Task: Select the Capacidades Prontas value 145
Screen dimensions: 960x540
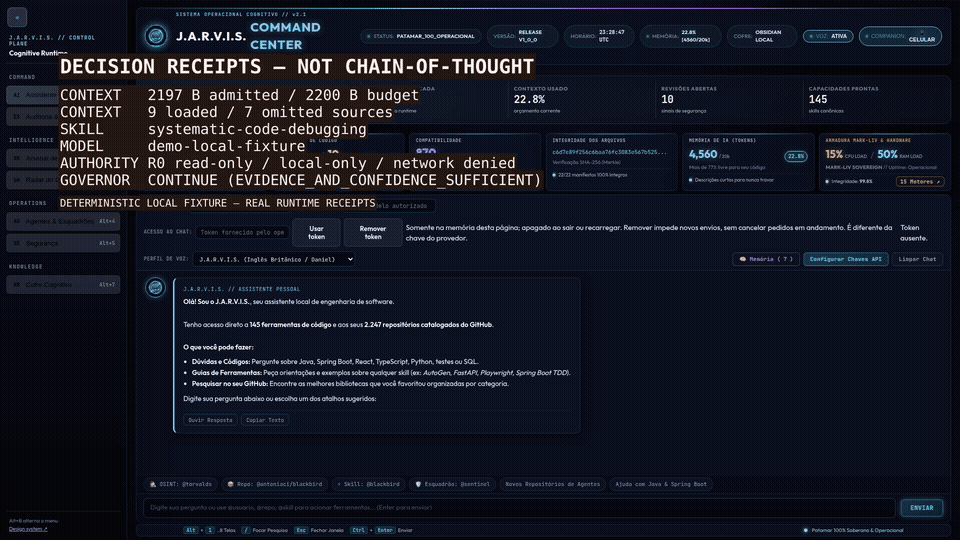Action: (x=818, y=99)
